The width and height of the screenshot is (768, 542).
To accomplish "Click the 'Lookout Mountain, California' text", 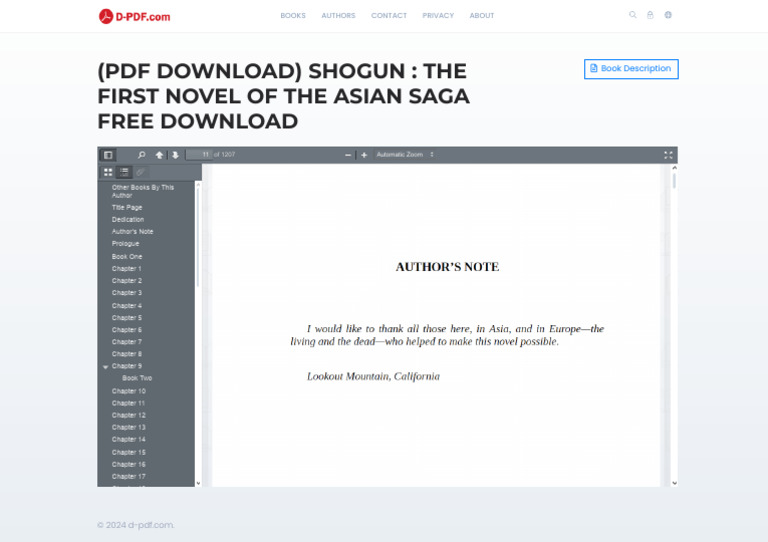I will point(373,376).
